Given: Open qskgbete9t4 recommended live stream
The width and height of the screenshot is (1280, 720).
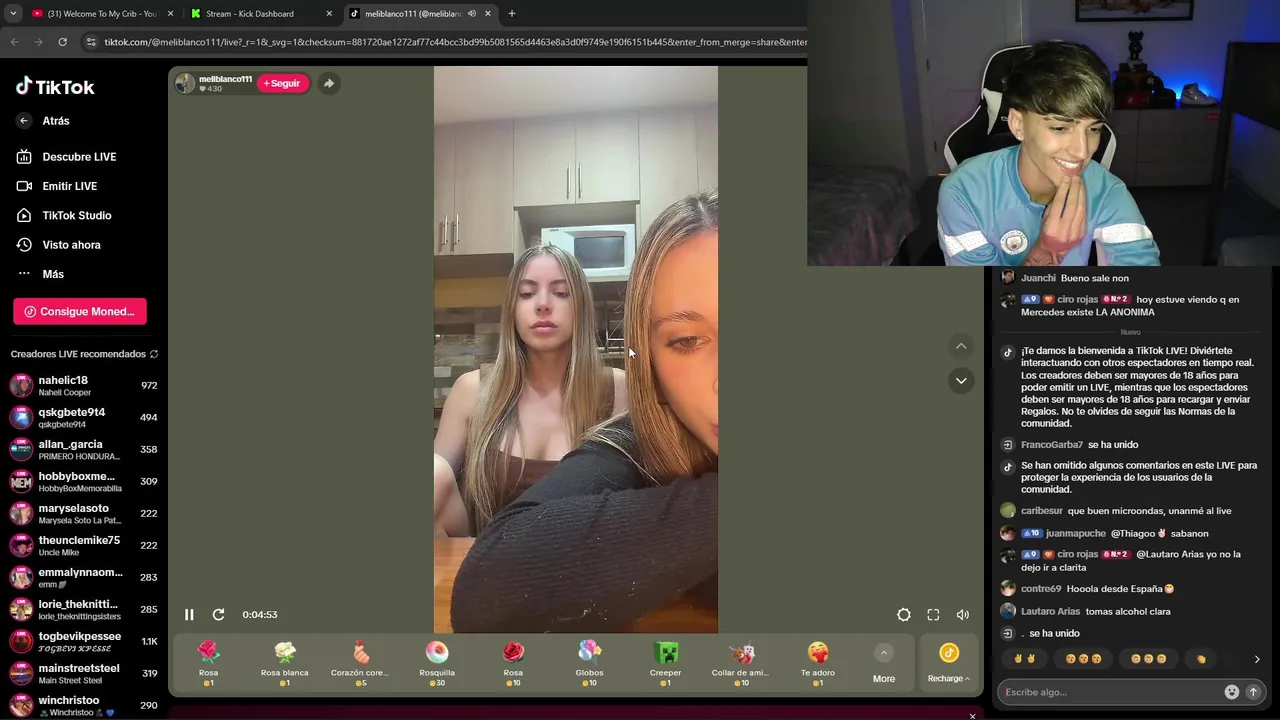Looking at the screenshot, I should pyautogui.click(x=84, y=418).
